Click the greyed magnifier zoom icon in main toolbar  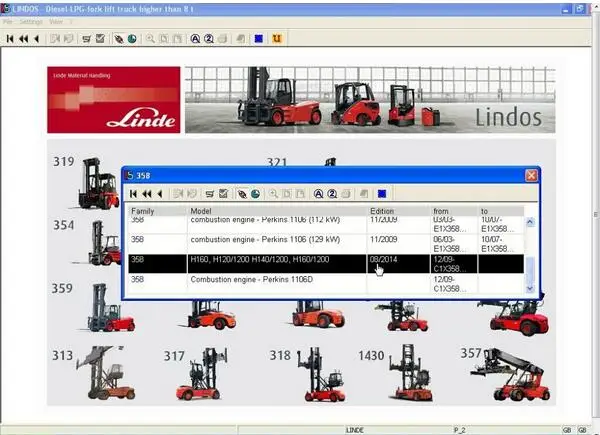coord(150,39)
